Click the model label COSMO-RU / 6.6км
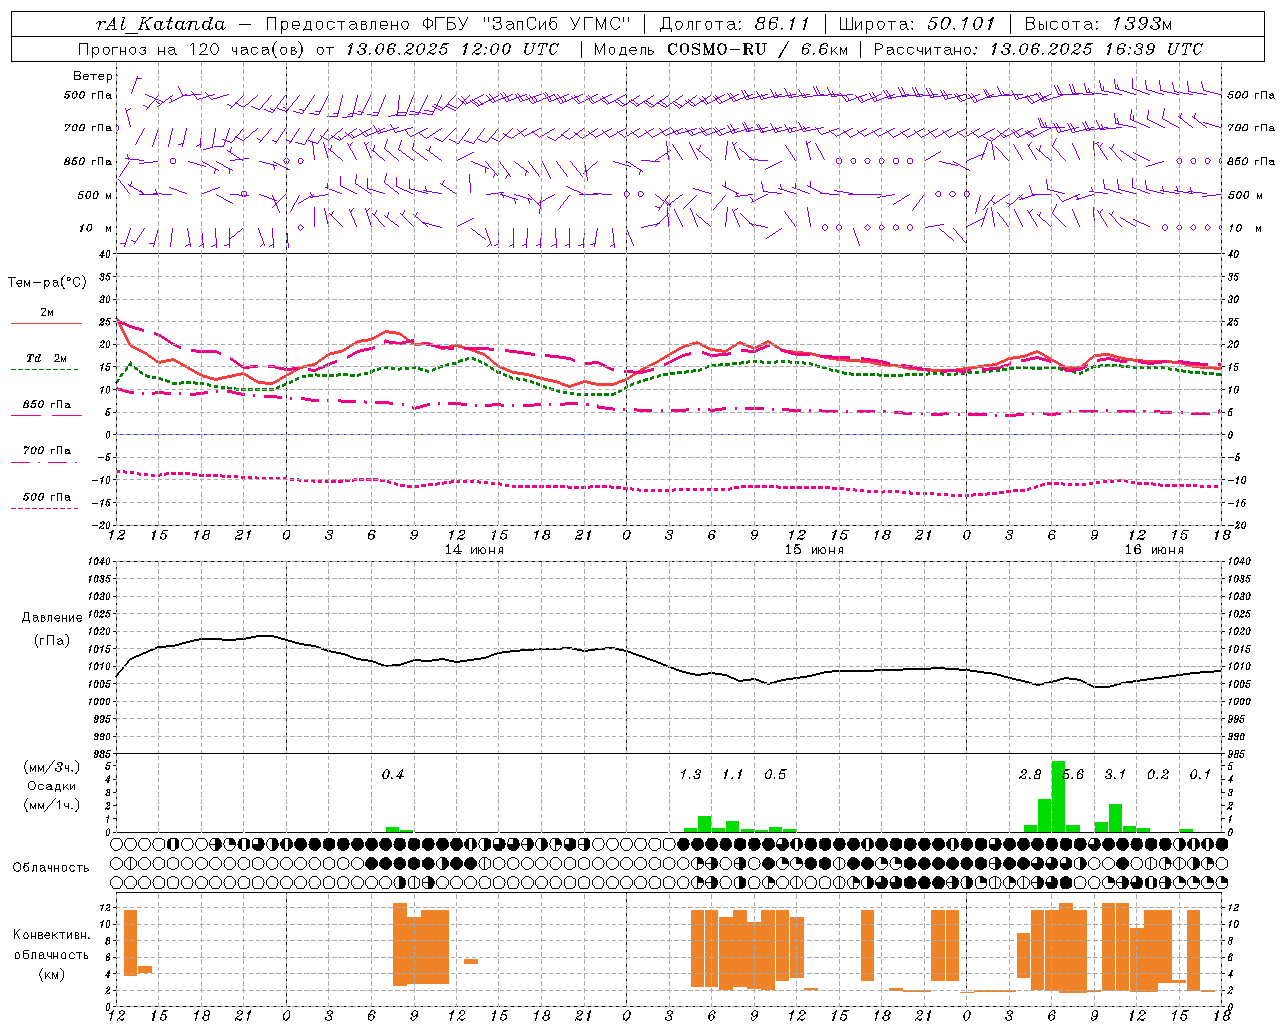 (757, 49)
